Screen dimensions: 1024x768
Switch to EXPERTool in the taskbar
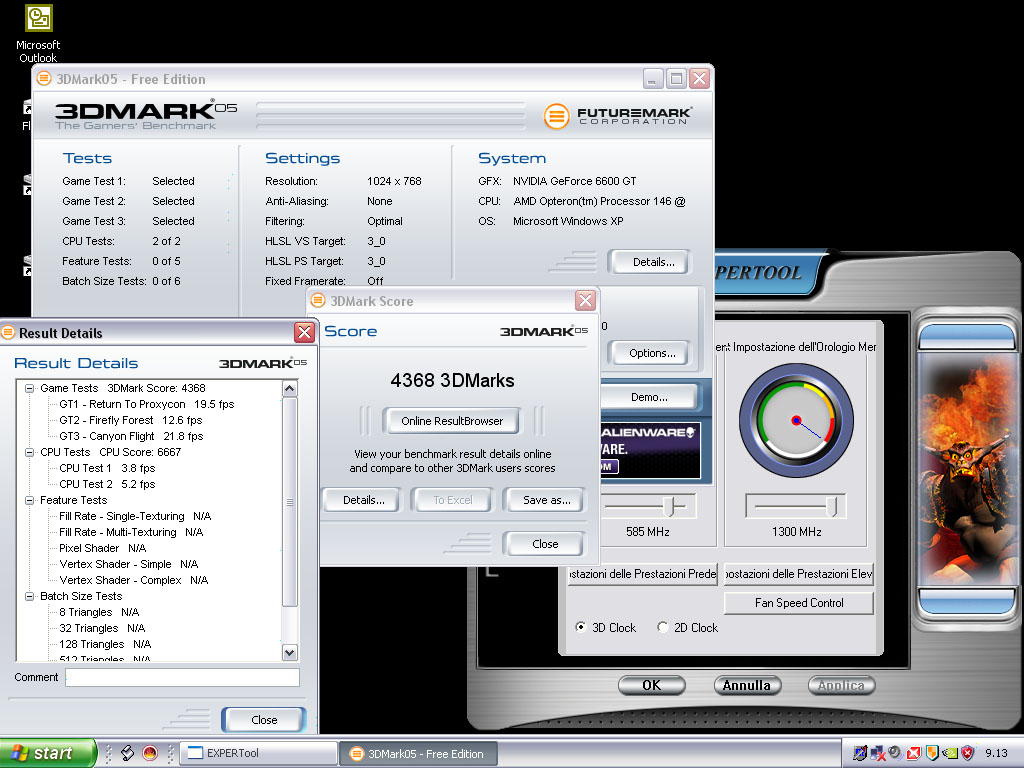click(257, 753)
